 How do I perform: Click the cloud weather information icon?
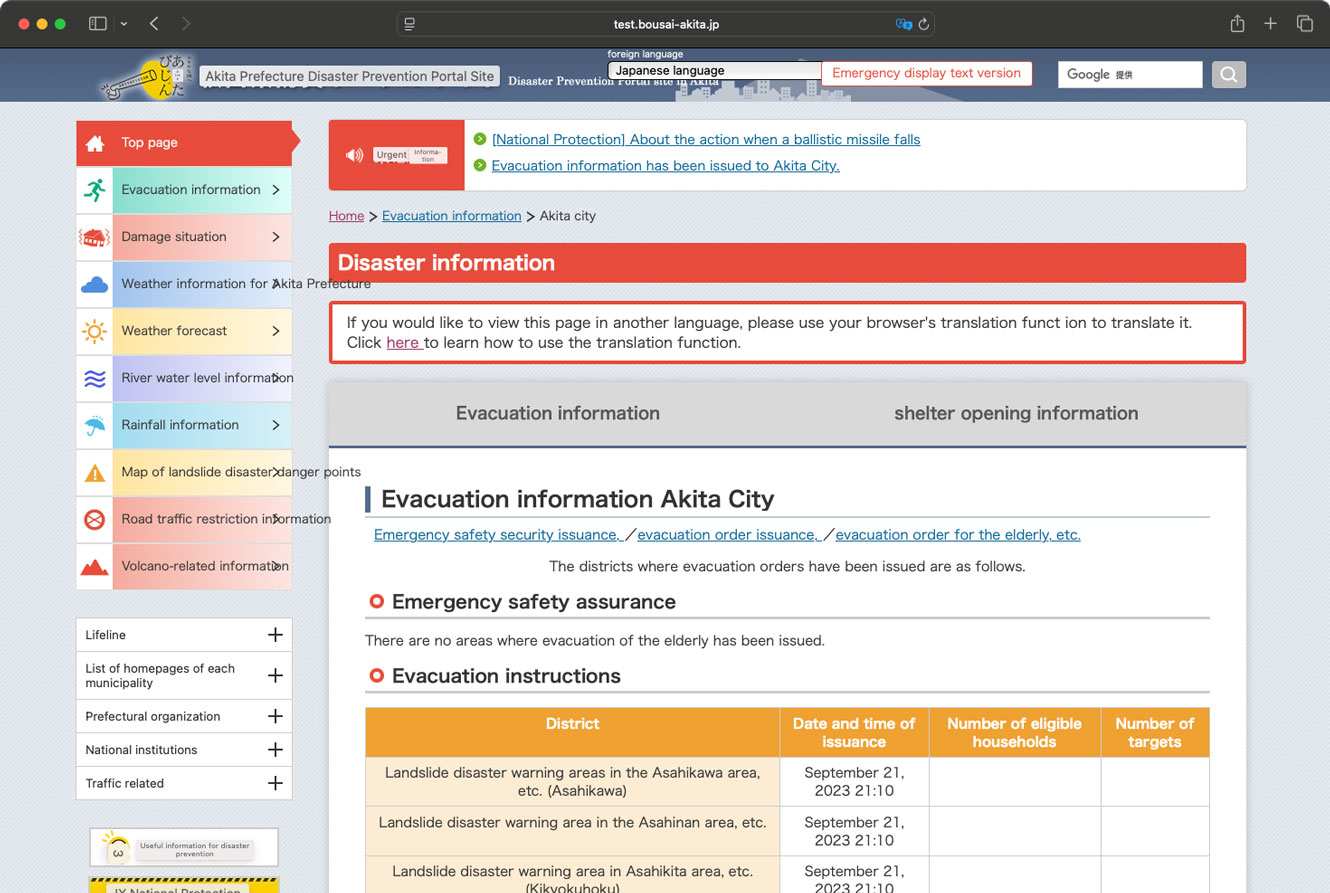pyautogui.click(x=94, y=285)
